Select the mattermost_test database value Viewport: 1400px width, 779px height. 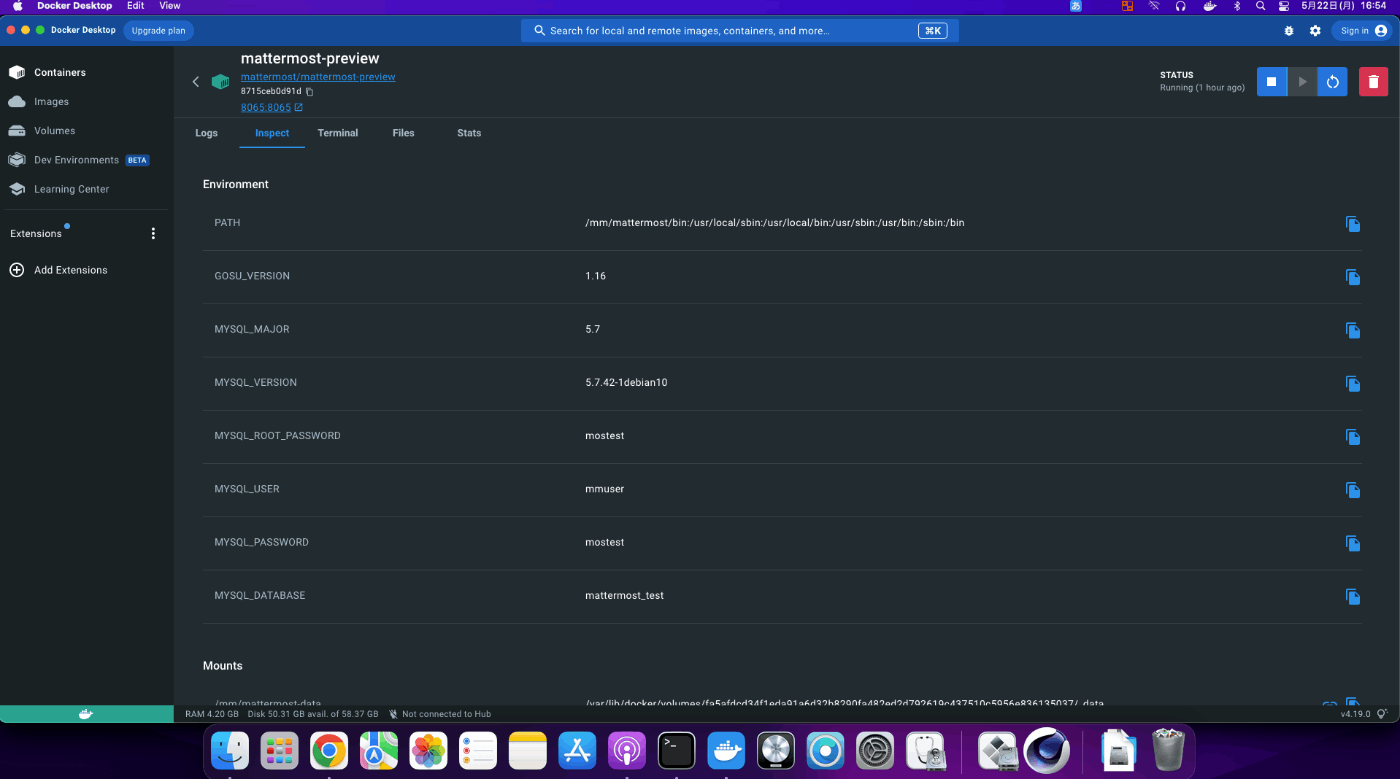pos(625,596)
